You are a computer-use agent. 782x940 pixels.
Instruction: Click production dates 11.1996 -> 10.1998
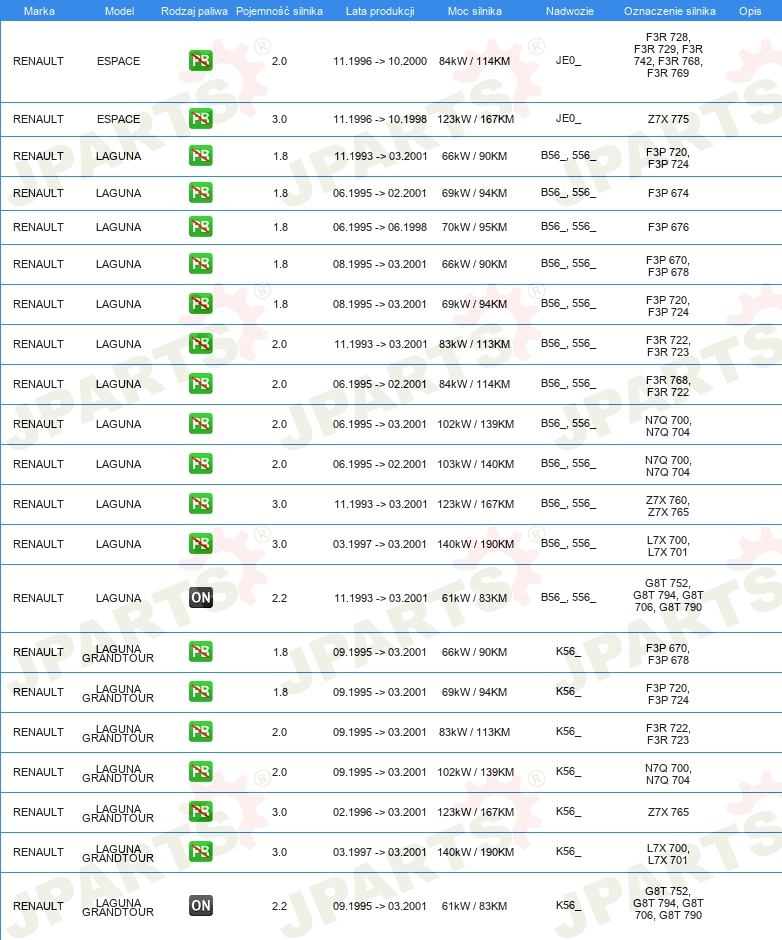click(x=380, y=119)
